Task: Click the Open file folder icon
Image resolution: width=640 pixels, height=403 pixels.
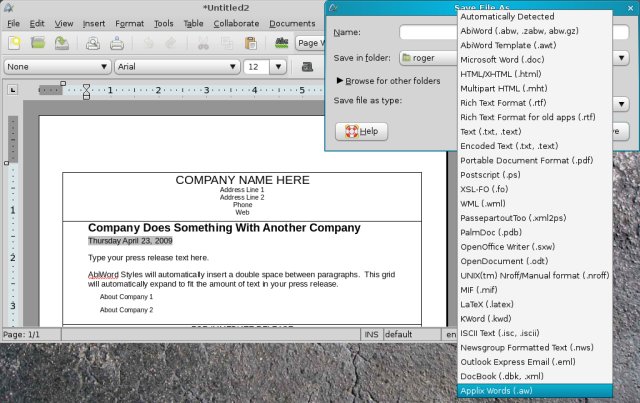Action: pyautogui.click(x=38, y=43)
